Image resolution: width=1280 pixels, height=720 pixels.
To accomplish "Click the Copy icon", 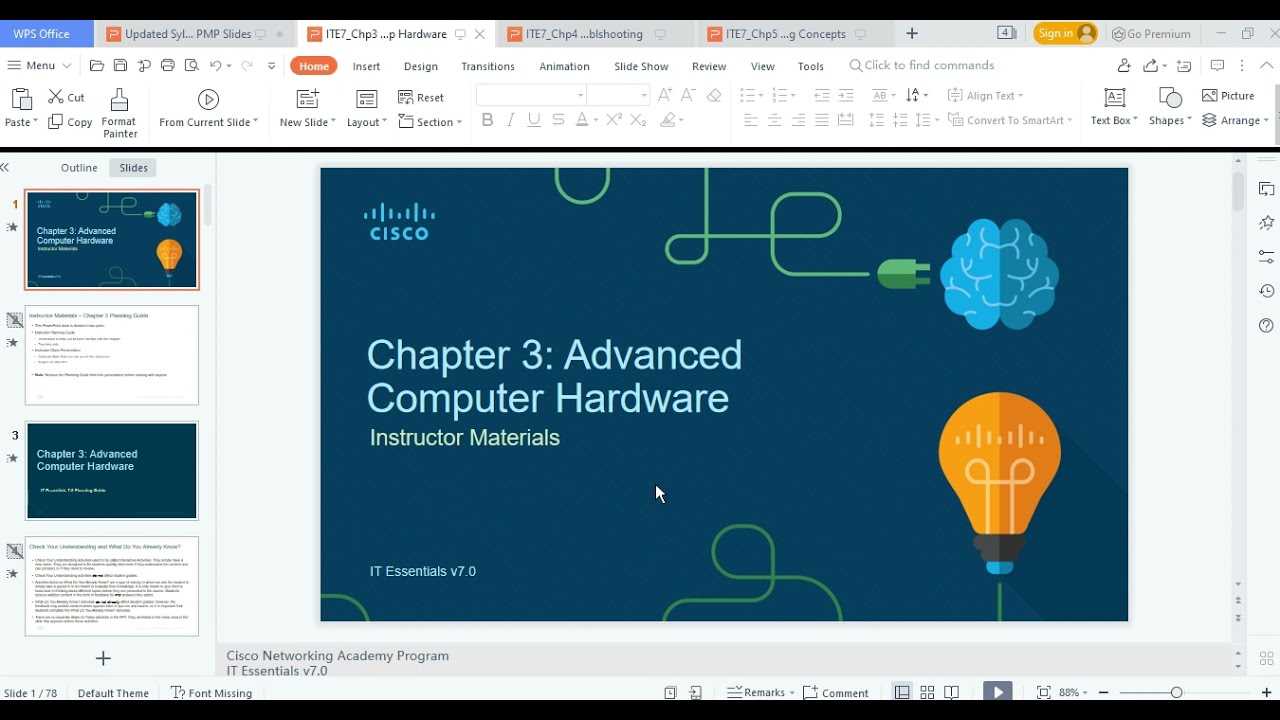I will 55,122.
